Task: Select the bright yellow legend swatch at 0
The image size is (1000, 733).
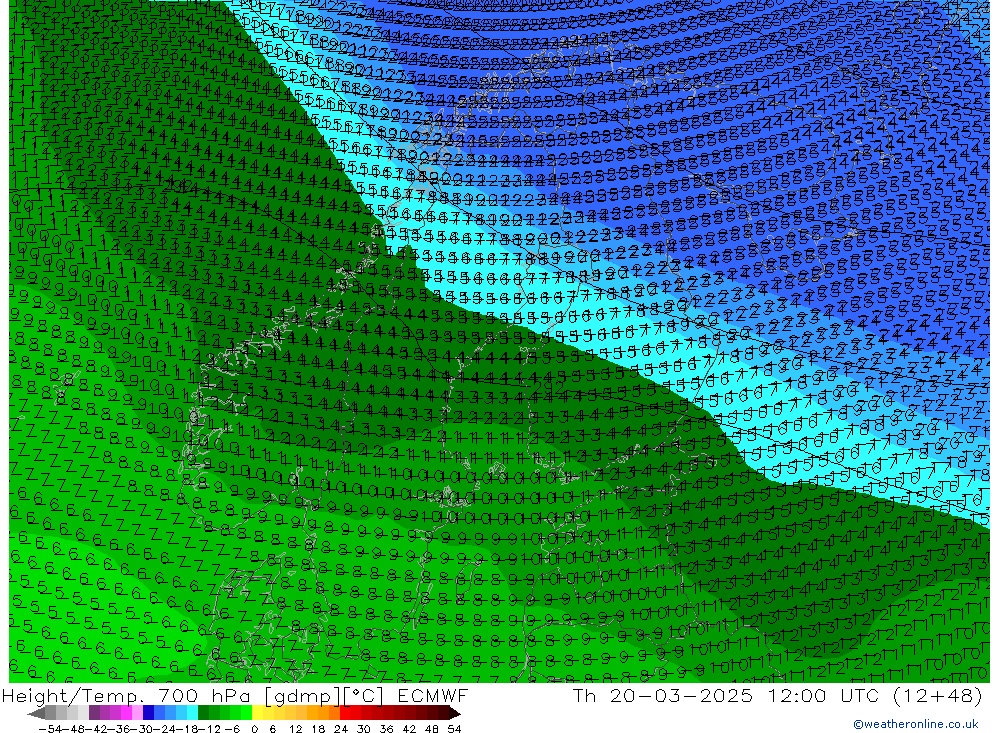Action: click(x=257, y=713)
